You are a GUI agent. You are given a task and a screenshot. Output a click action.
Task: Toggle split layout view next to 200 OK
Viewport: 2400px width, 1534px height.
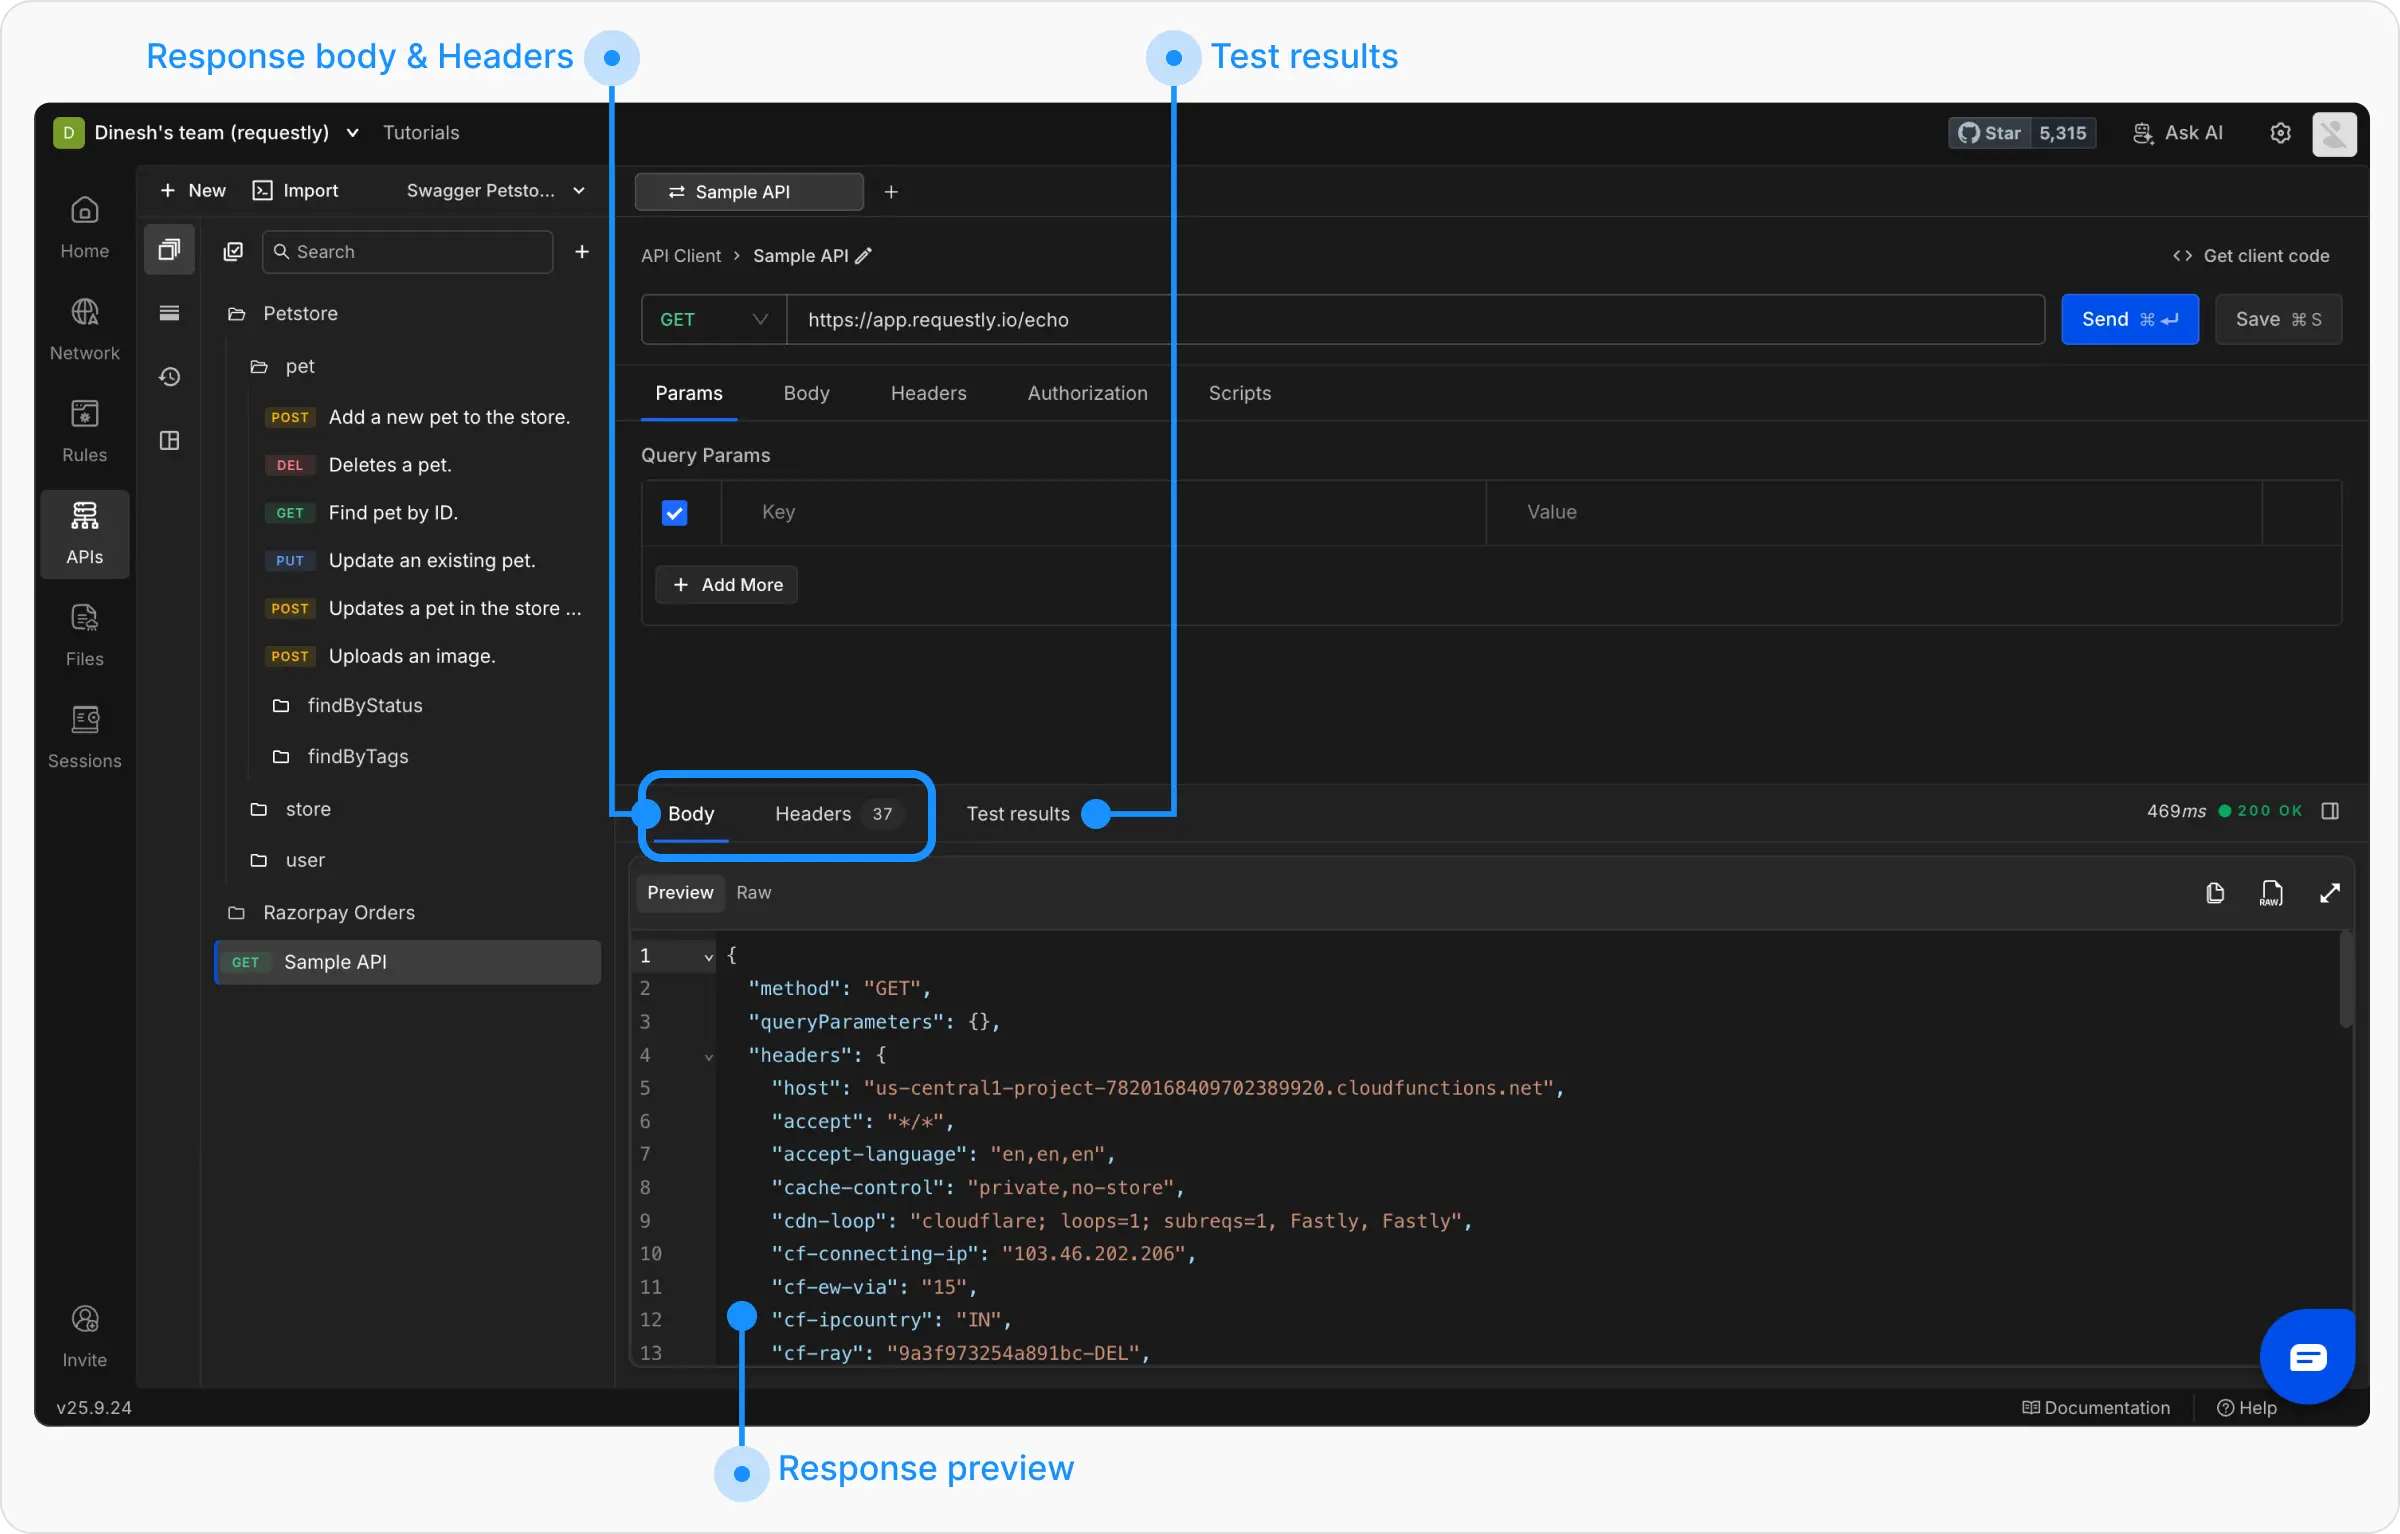tap(2331, 811)
